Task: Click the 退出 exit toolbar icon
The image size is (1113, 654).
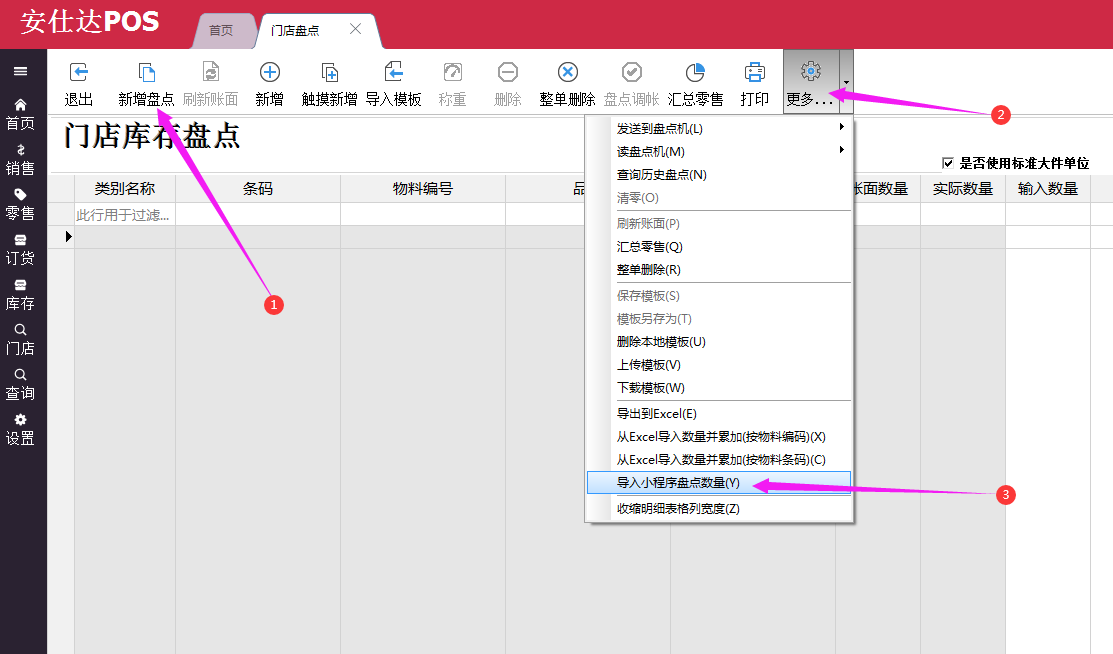Action: coord(79,73)
